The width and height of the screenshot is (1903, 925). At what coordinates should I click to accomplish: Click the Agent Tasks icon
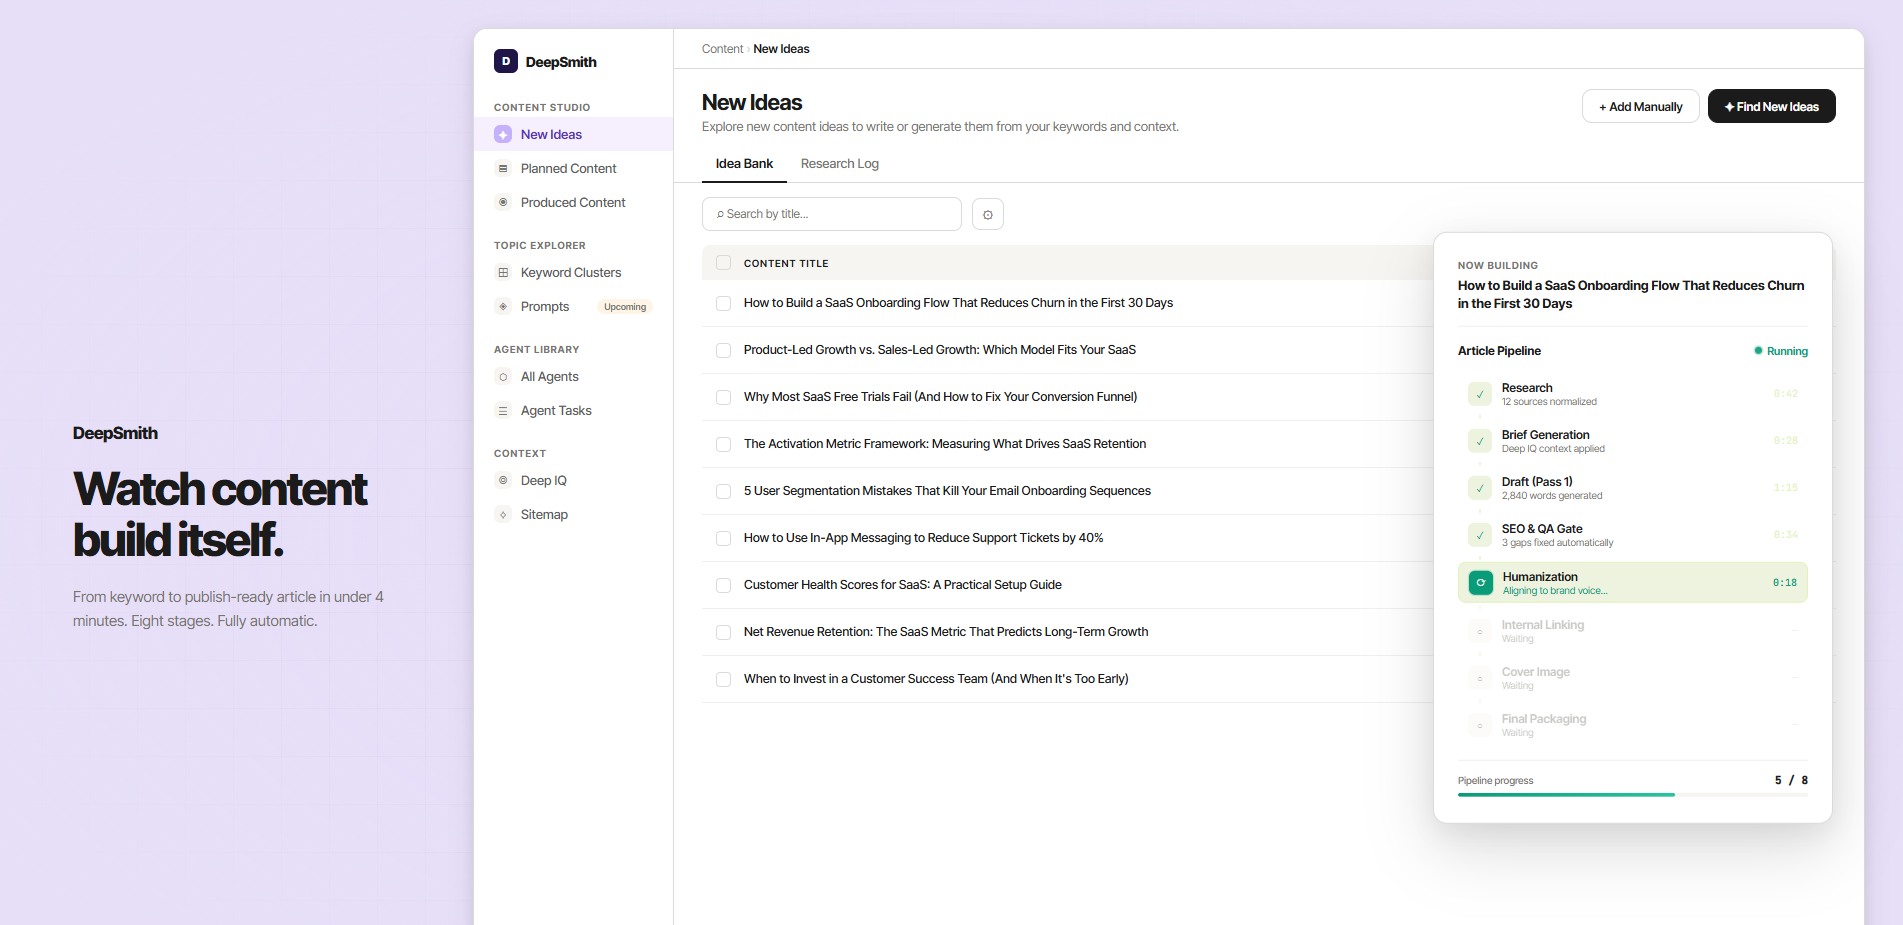point(503,410)
